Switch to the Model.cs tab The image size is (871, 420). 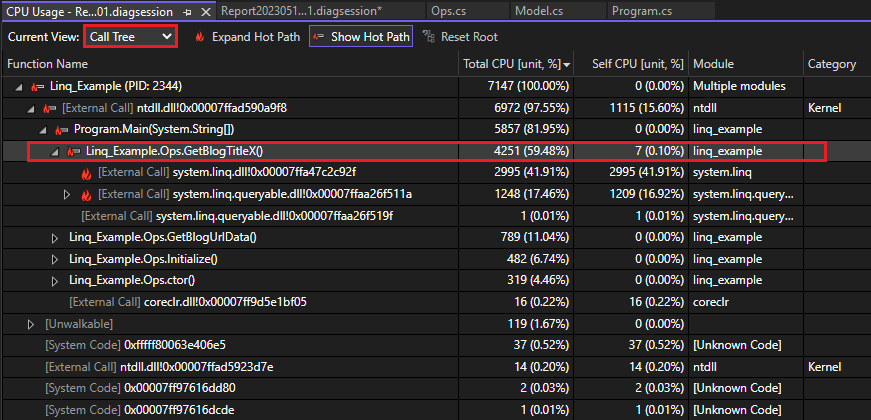(538, 11)
